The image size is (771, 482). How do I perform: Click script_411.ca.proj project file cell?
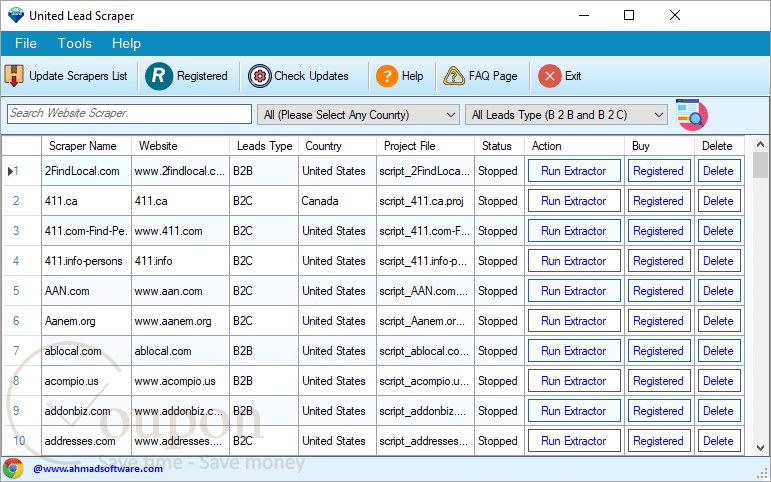click(x=425, y=201)
